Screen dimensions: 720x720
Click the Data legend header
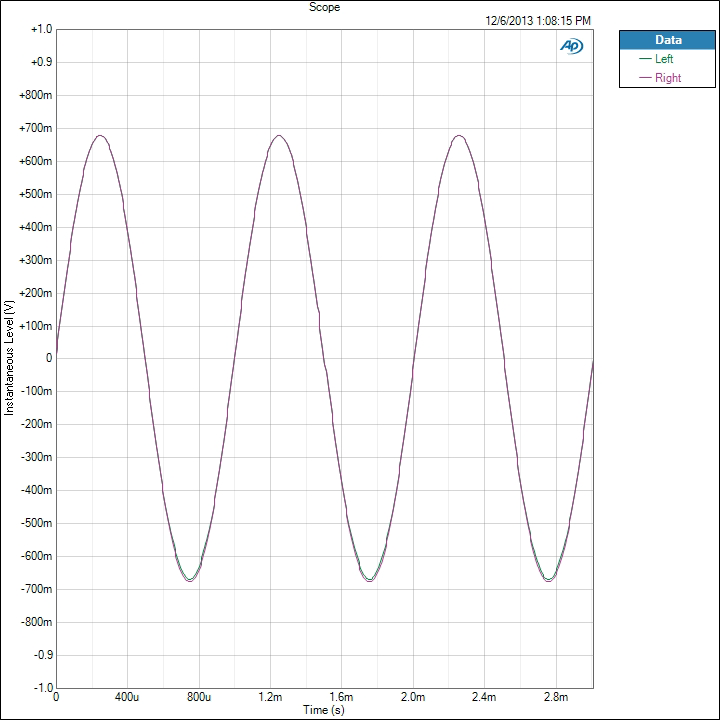(x=667, y=40)
